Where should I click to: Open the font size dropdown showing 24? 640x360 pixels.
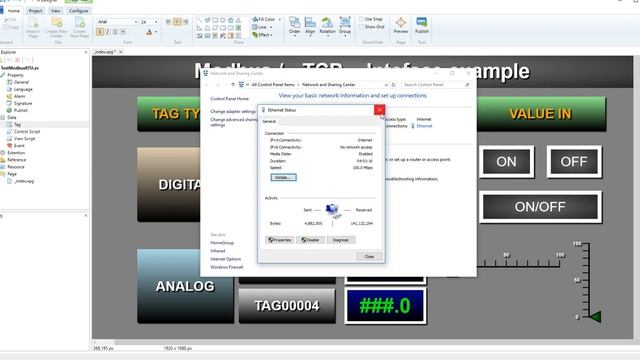(156, 22)
